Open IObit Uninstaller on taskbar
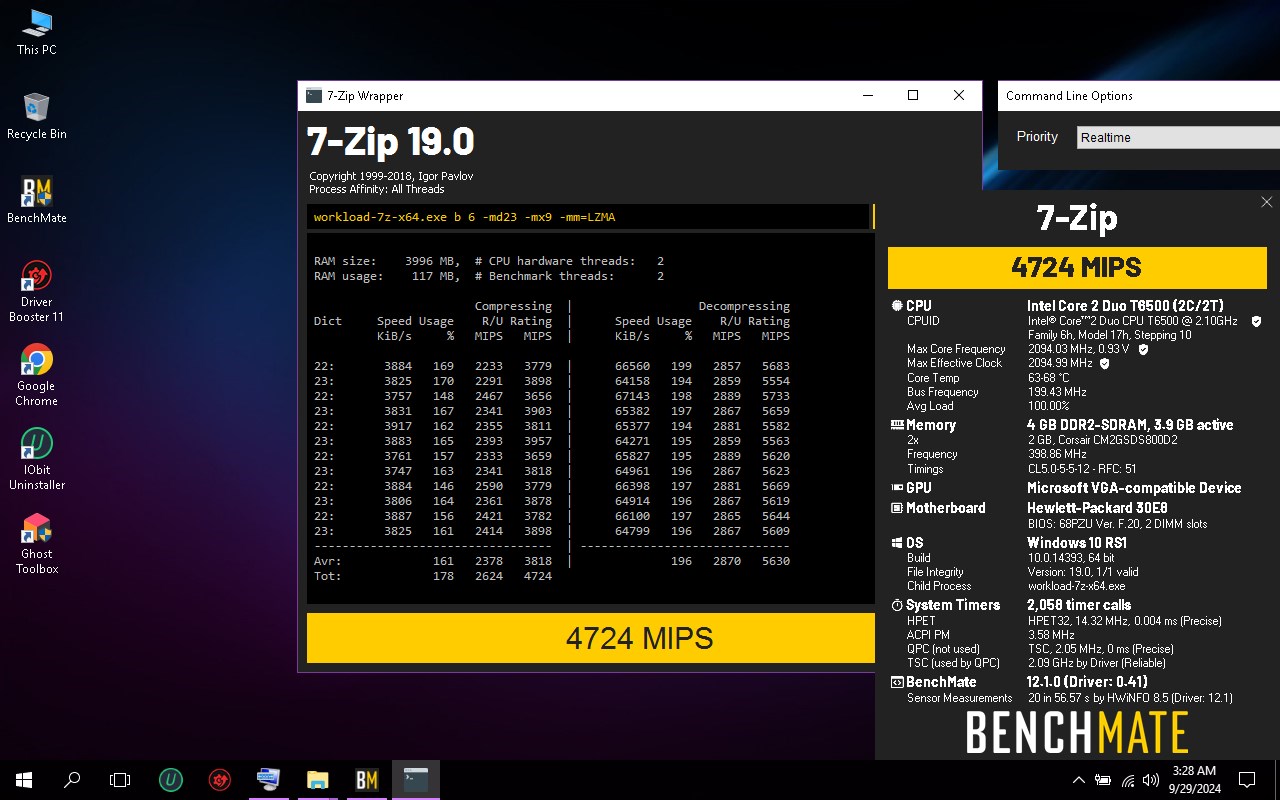Screen dimensions: 1280x800 pos(171,780)
